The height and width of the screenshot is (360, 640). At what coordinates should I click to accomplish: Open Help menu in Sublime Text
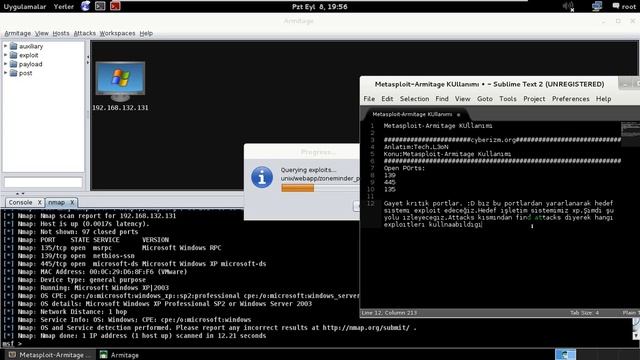603,99
